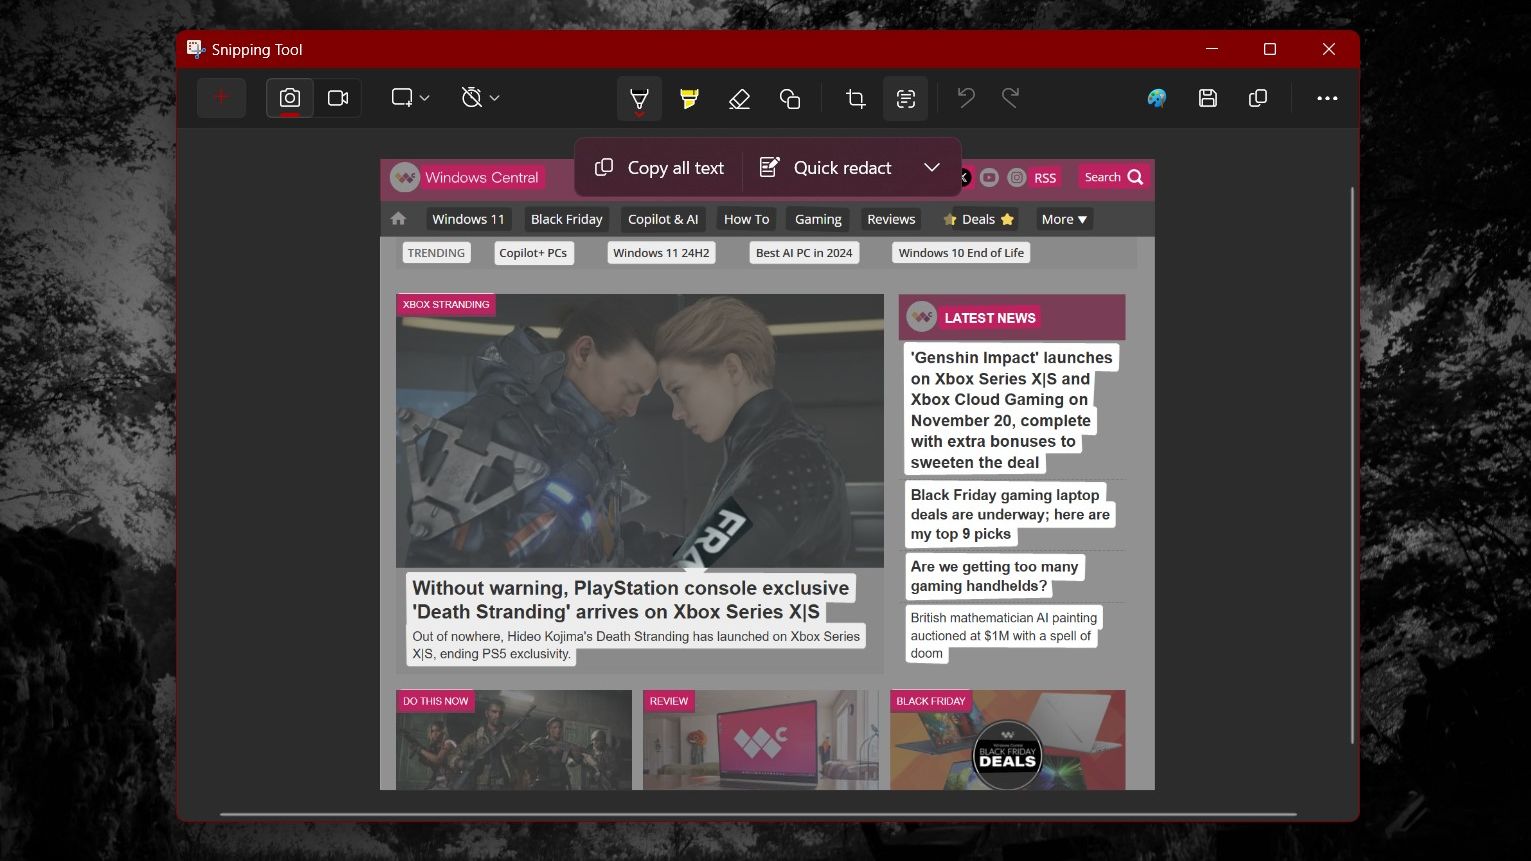This screenshot has height=861, width=1531.
Task: Minimize the Snipping Tool window
Action: pyautogui.click(x=1212, y=49)
